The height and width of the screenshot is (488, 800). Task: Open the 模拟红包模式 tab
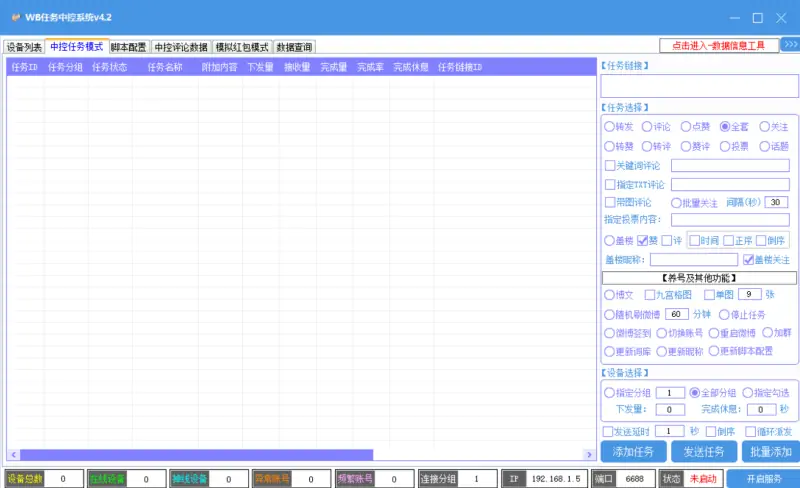(x=242, y=47)
